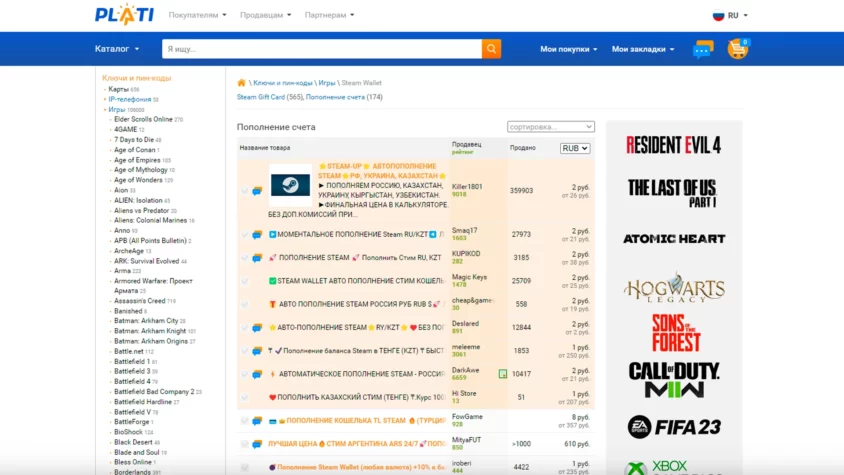
Task: Open Assassin's Creed category
Action: (139, 301)
